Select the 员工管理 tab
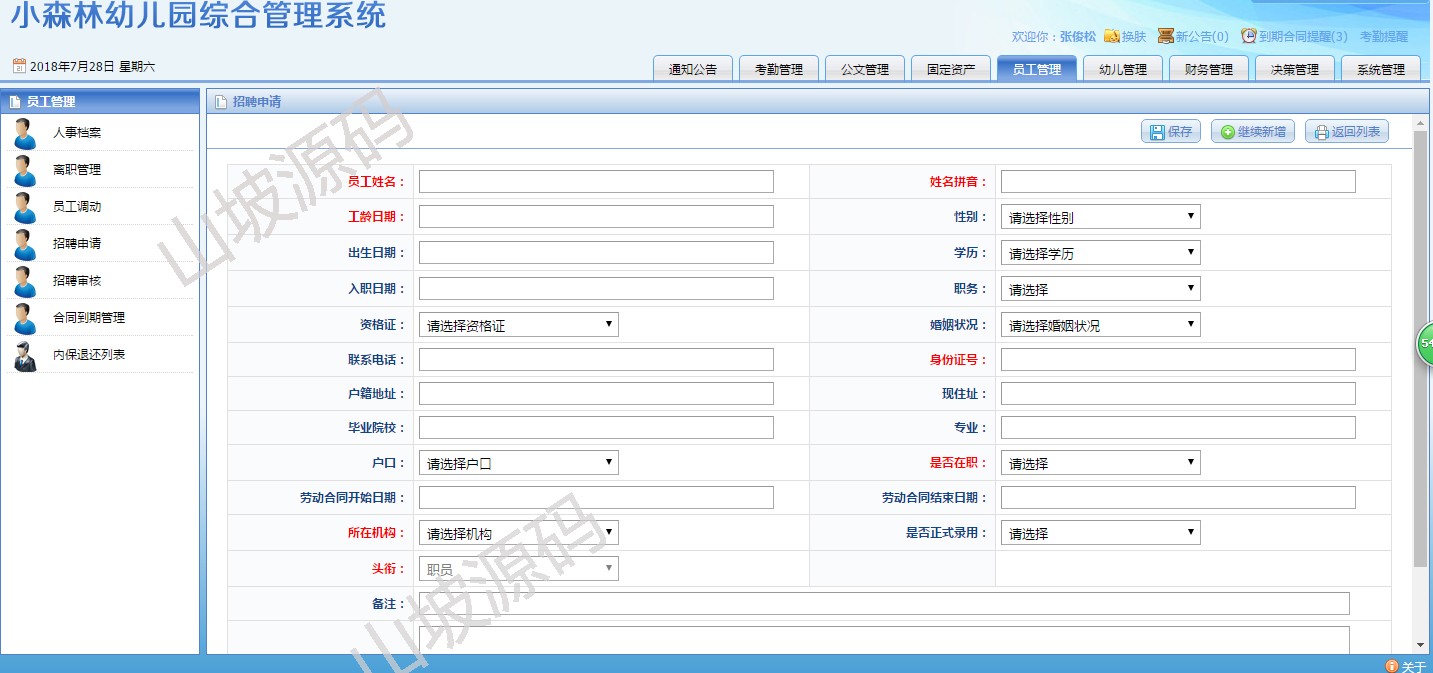The height and width of the screenshot is (673, 1433). coord(1037,69)
